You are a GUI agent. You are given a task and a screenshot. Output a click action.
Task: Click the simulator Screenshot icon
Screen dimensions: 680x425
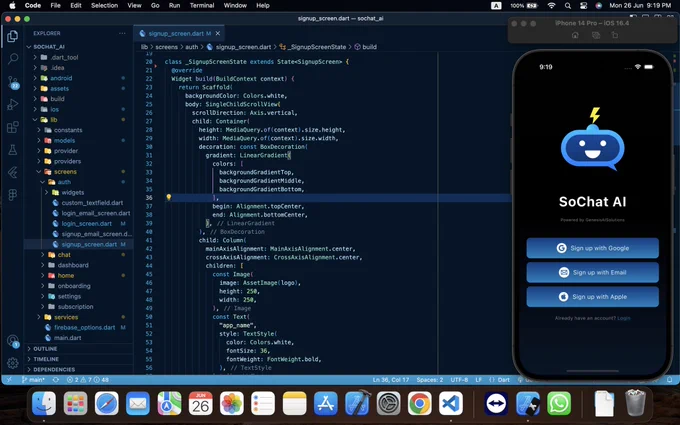coord(596,36)
